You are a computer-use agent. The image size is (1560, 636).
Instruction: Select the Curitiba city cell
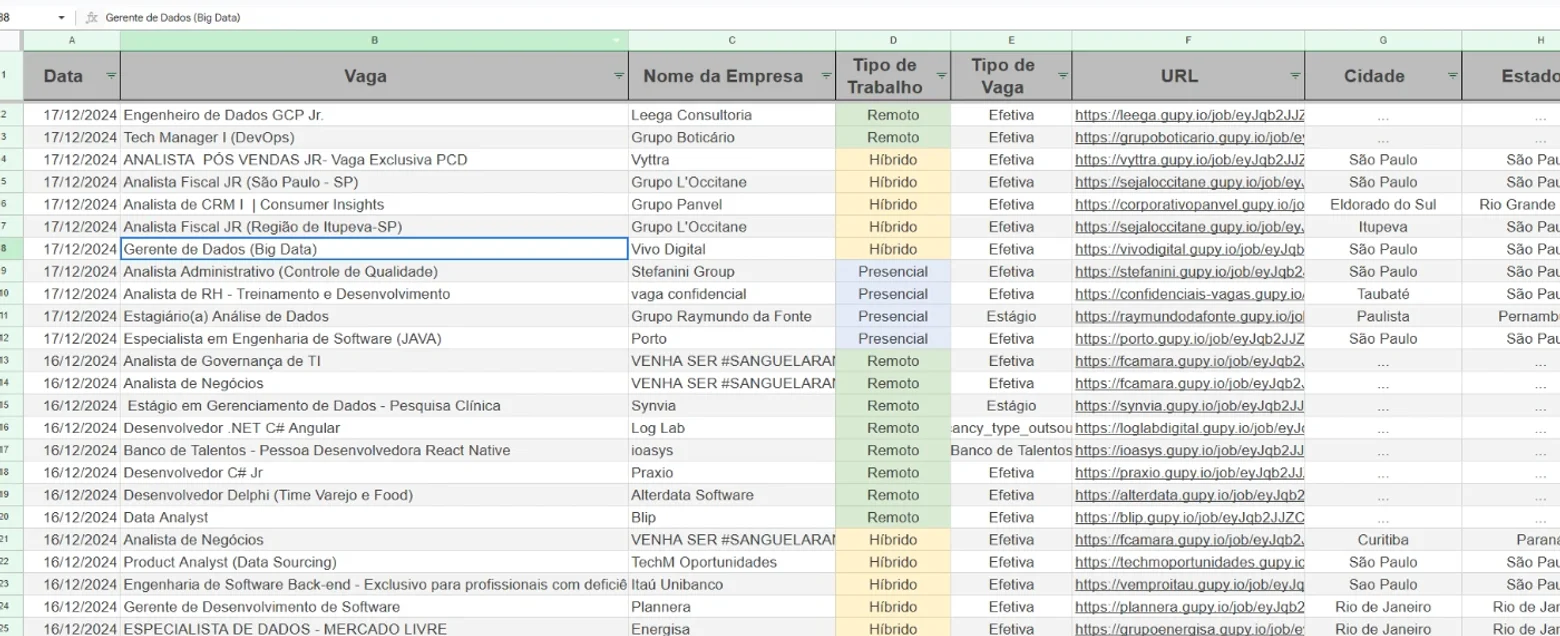[x=1383, y=540]
